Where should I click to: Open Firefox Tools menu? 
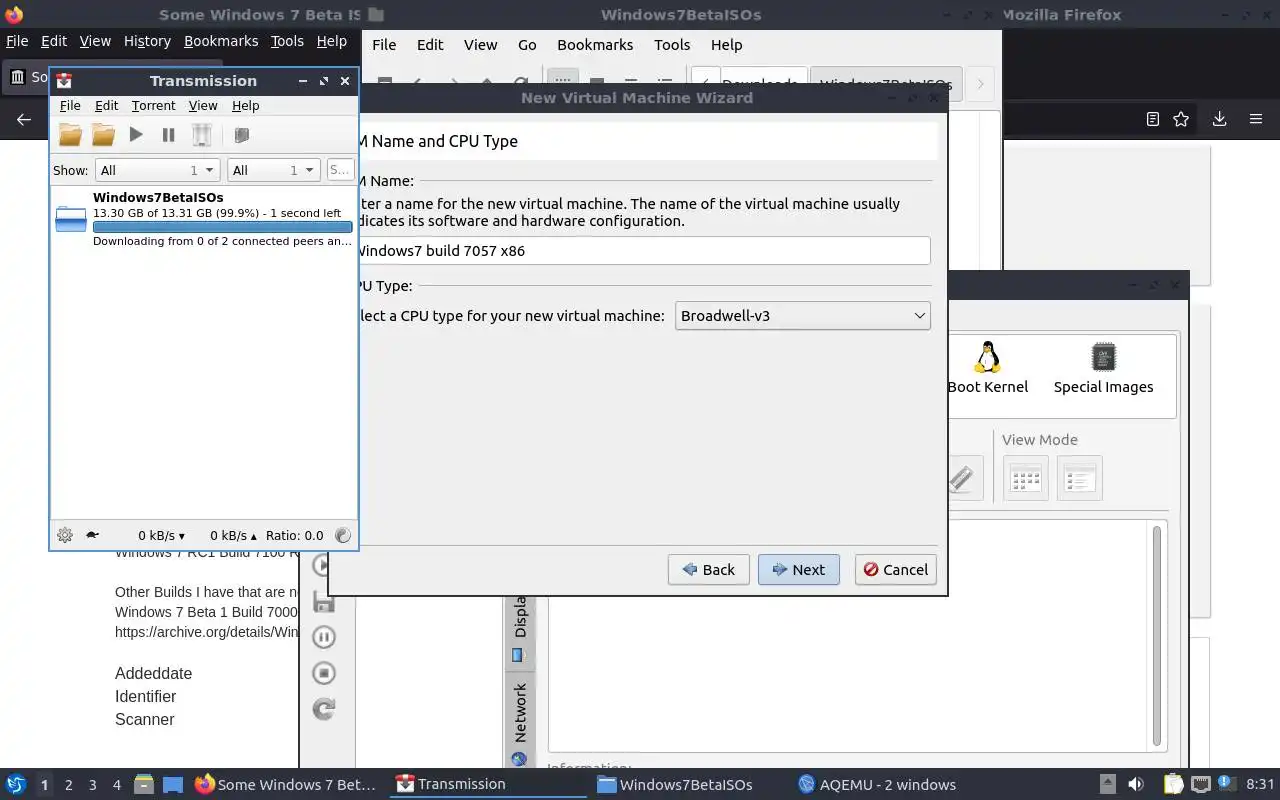pyautogui.click(x=287, y=41)
